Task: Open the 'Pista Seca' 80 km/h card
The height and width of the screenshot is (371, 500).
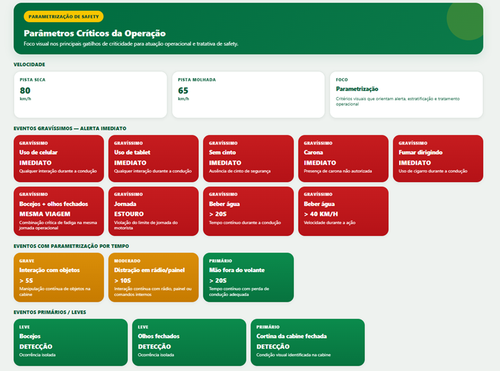Action: (x=90, y=95)
